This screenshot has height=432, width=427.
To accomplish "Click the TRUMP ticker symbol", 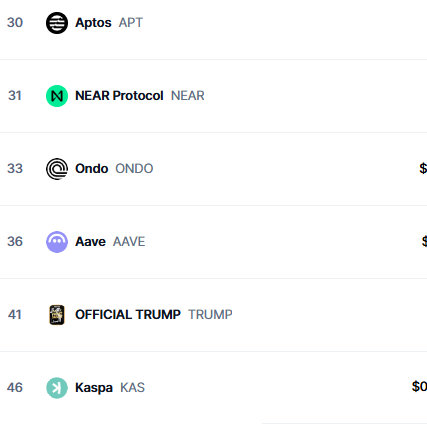I will 210,315.
